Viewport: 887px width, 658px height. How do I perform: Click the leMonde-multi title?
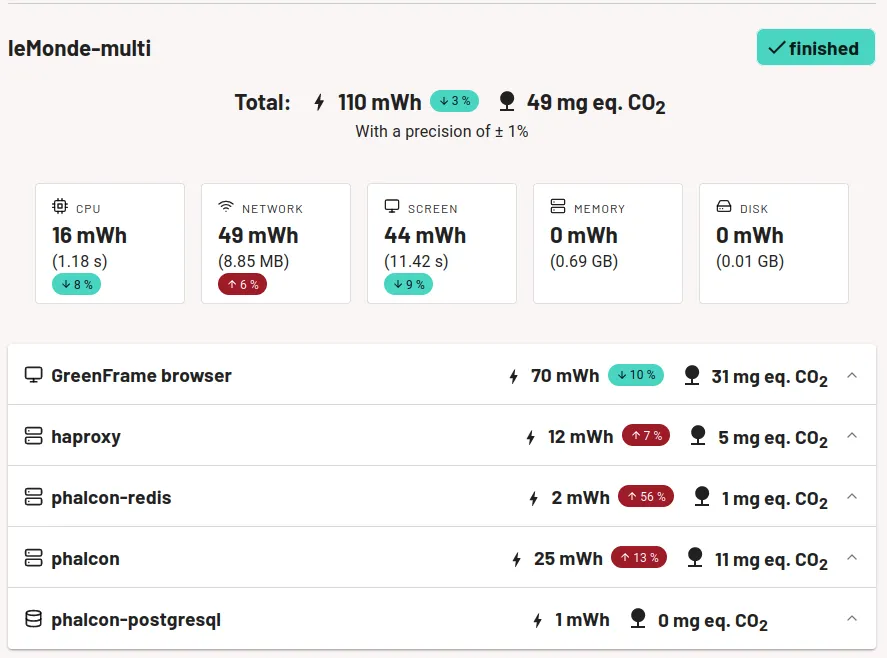(80, 48)
